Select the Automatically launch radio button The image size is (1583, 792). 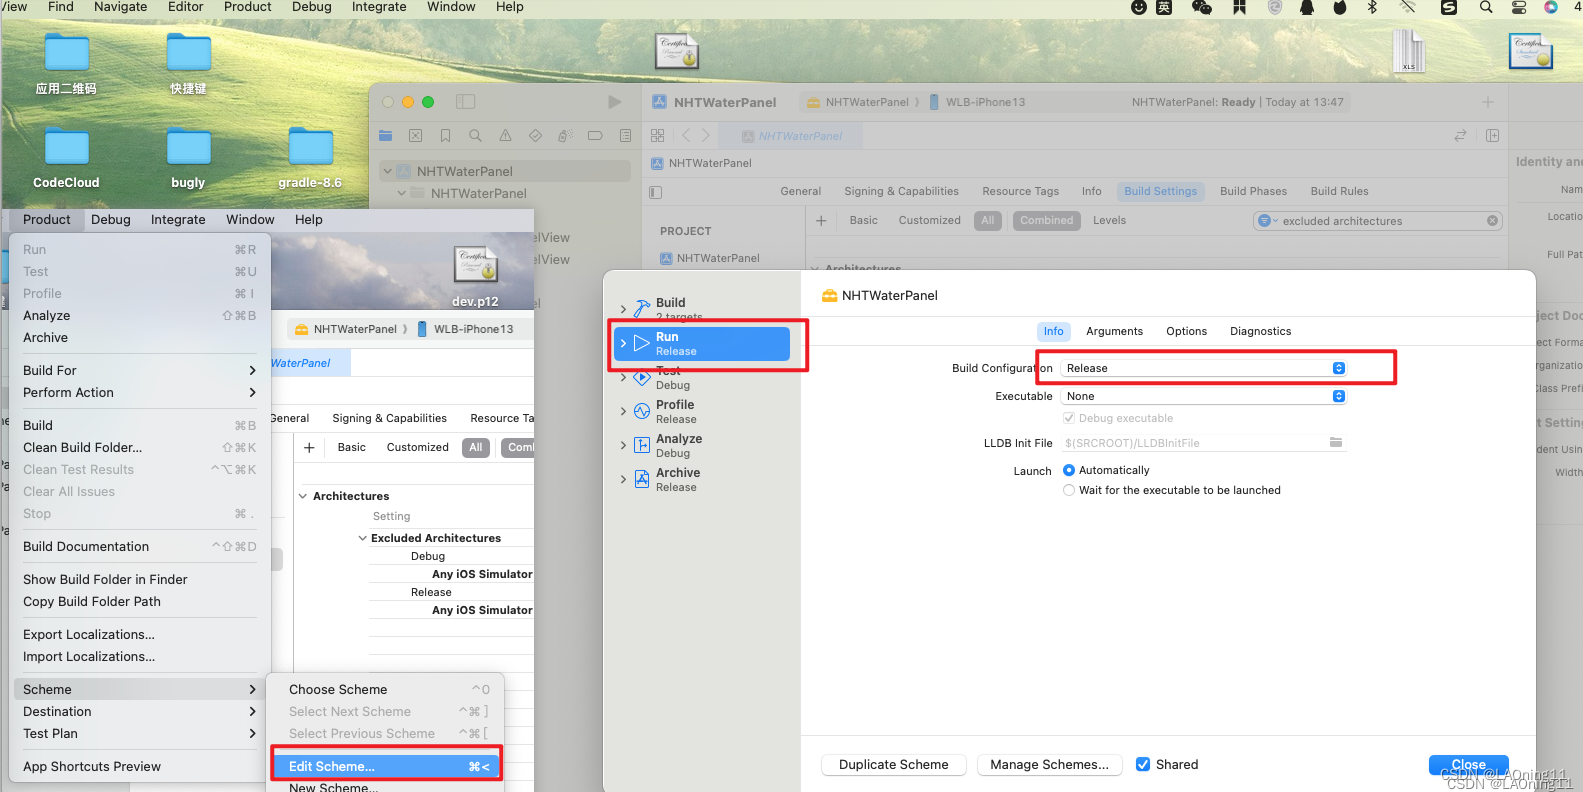point(1069,470)
